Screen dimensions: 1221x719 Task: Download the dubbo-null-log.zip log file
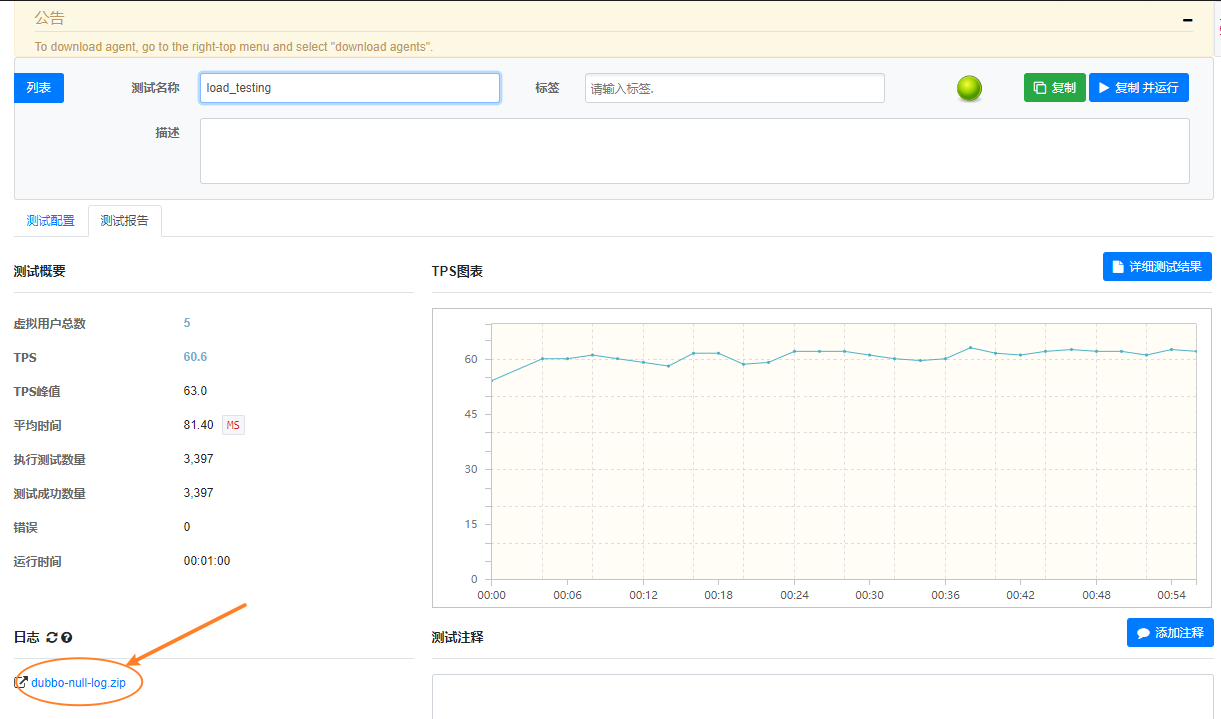click(78, 683)
